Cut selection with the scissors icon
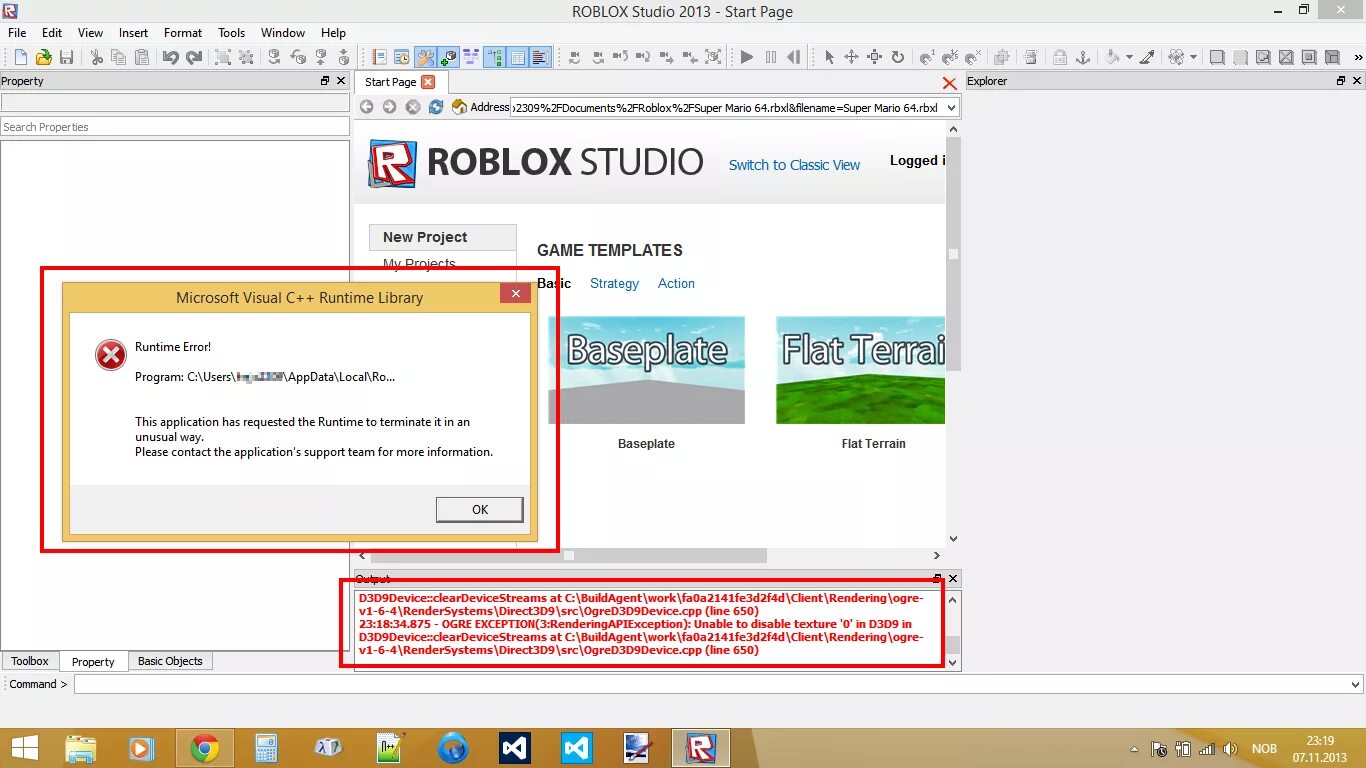Image resolution: width=1366 pixels, height=768 pixels. 96,58
